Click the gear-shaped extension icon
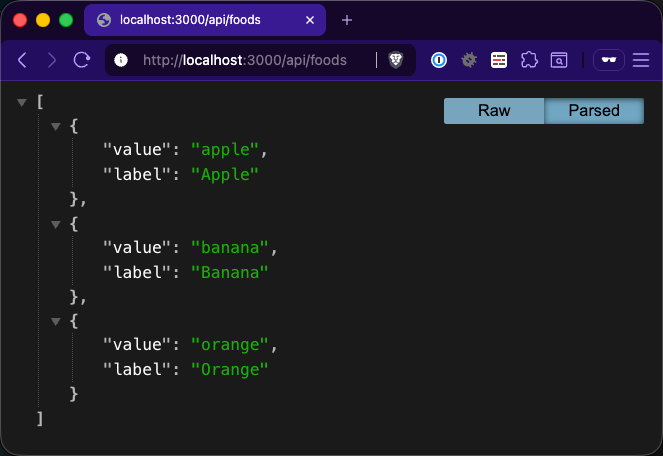Image resolution: width=663 pixels, height=456 pixels. 468,60
